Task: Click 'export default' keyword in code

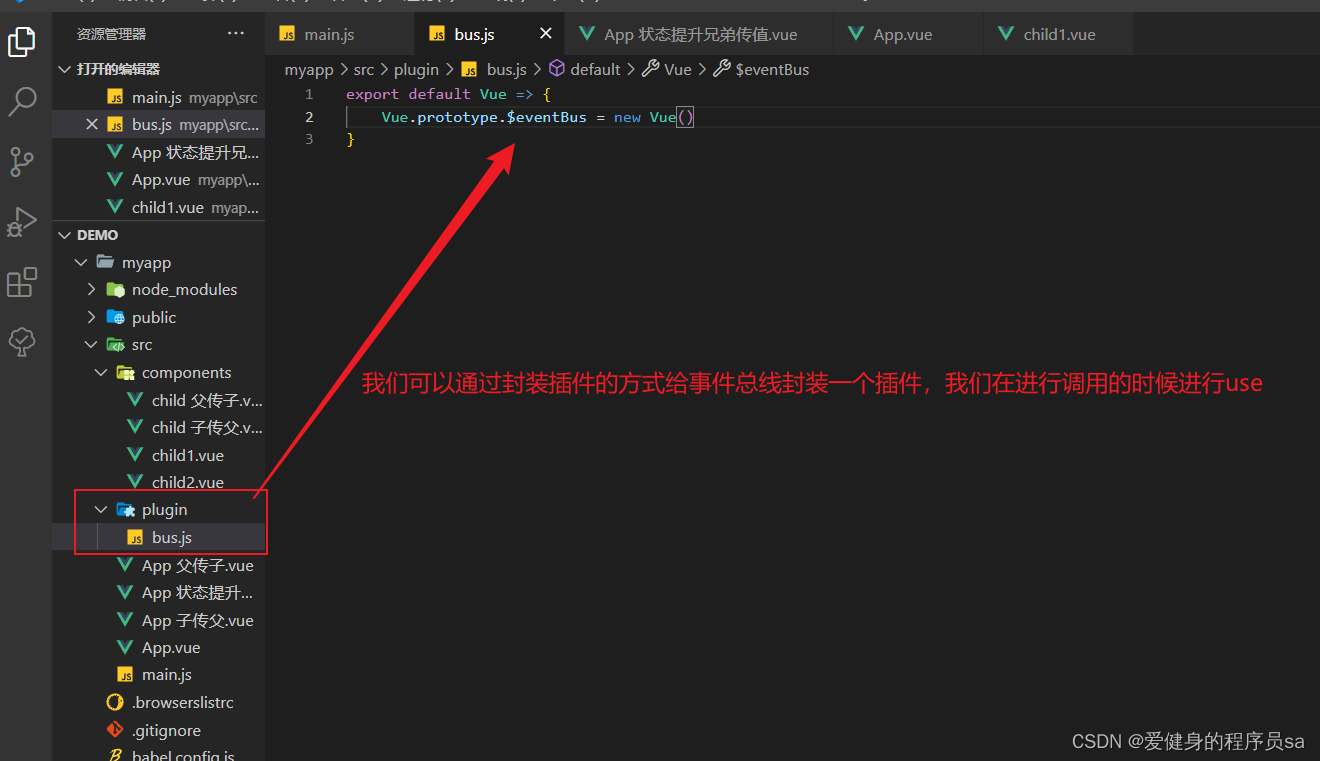Action: click(x=408, y=94)
